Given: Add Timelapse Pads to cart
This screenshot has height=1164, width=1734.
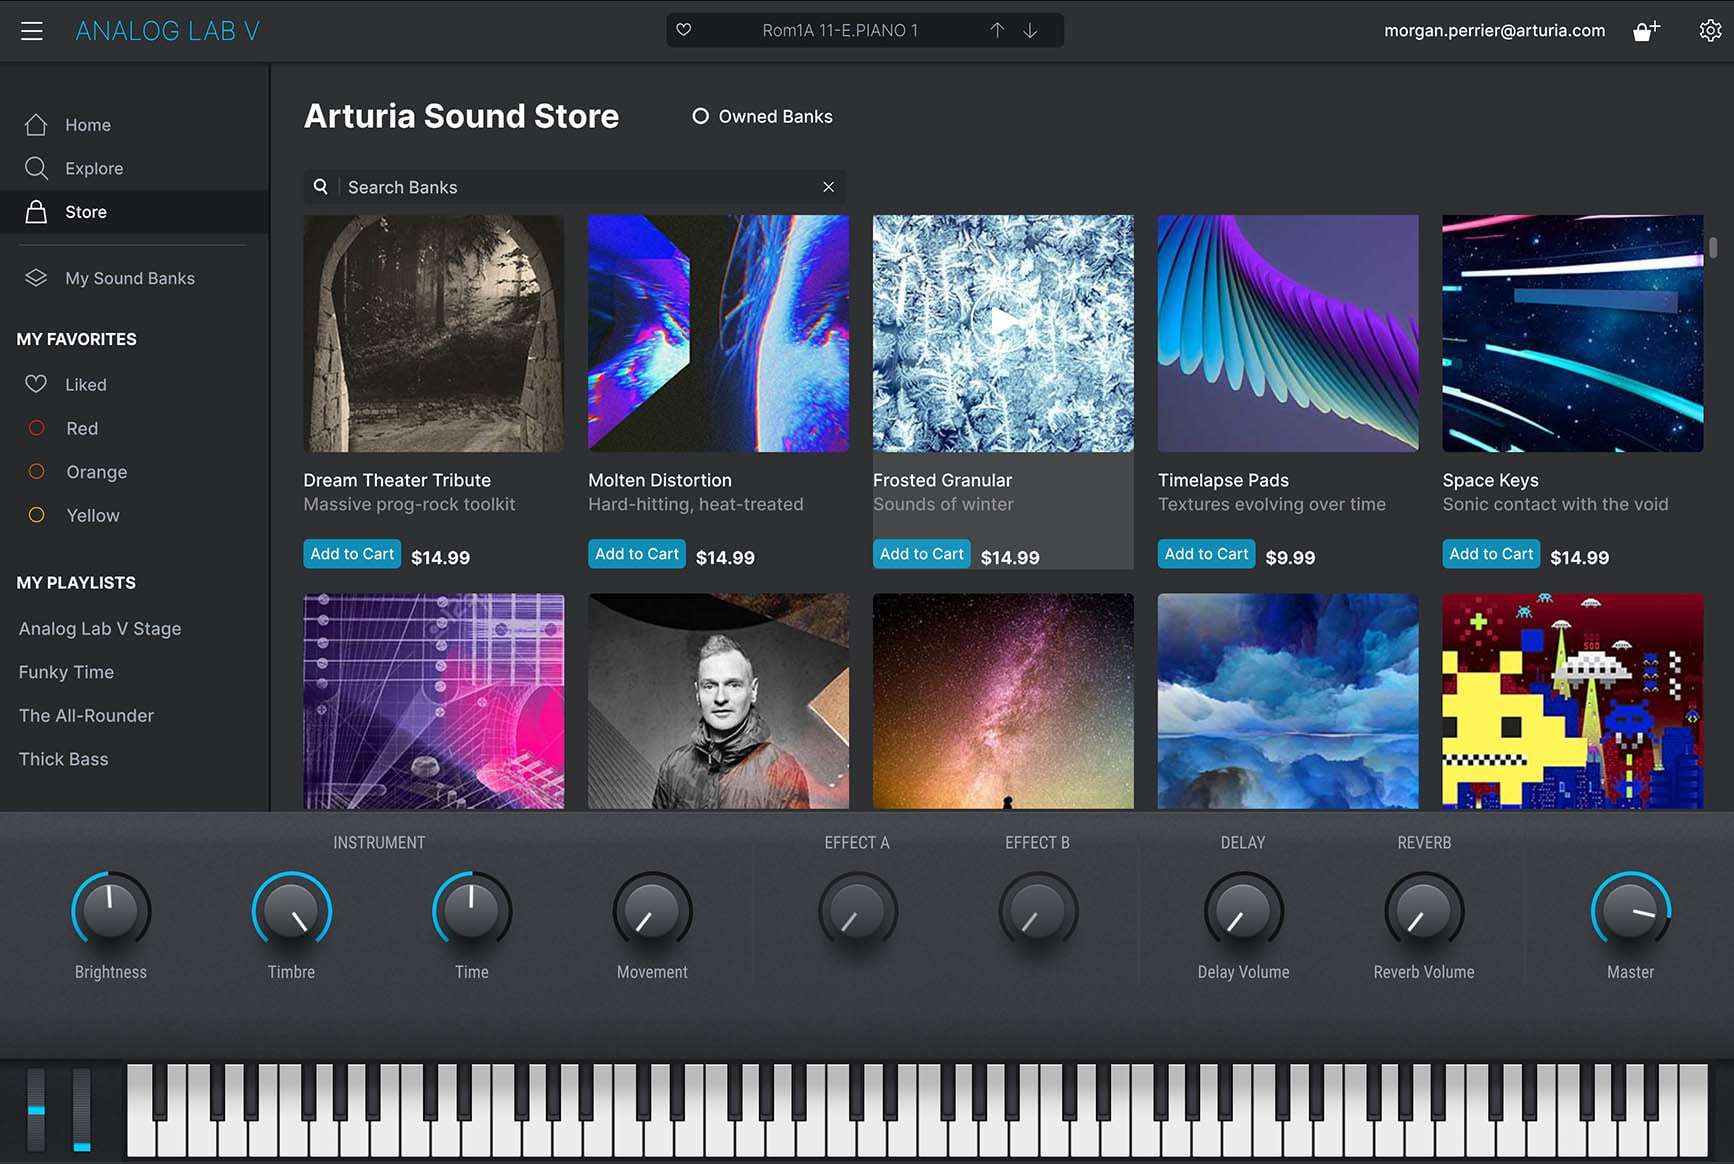Looking at the screenshot, I should (1206, 553).
